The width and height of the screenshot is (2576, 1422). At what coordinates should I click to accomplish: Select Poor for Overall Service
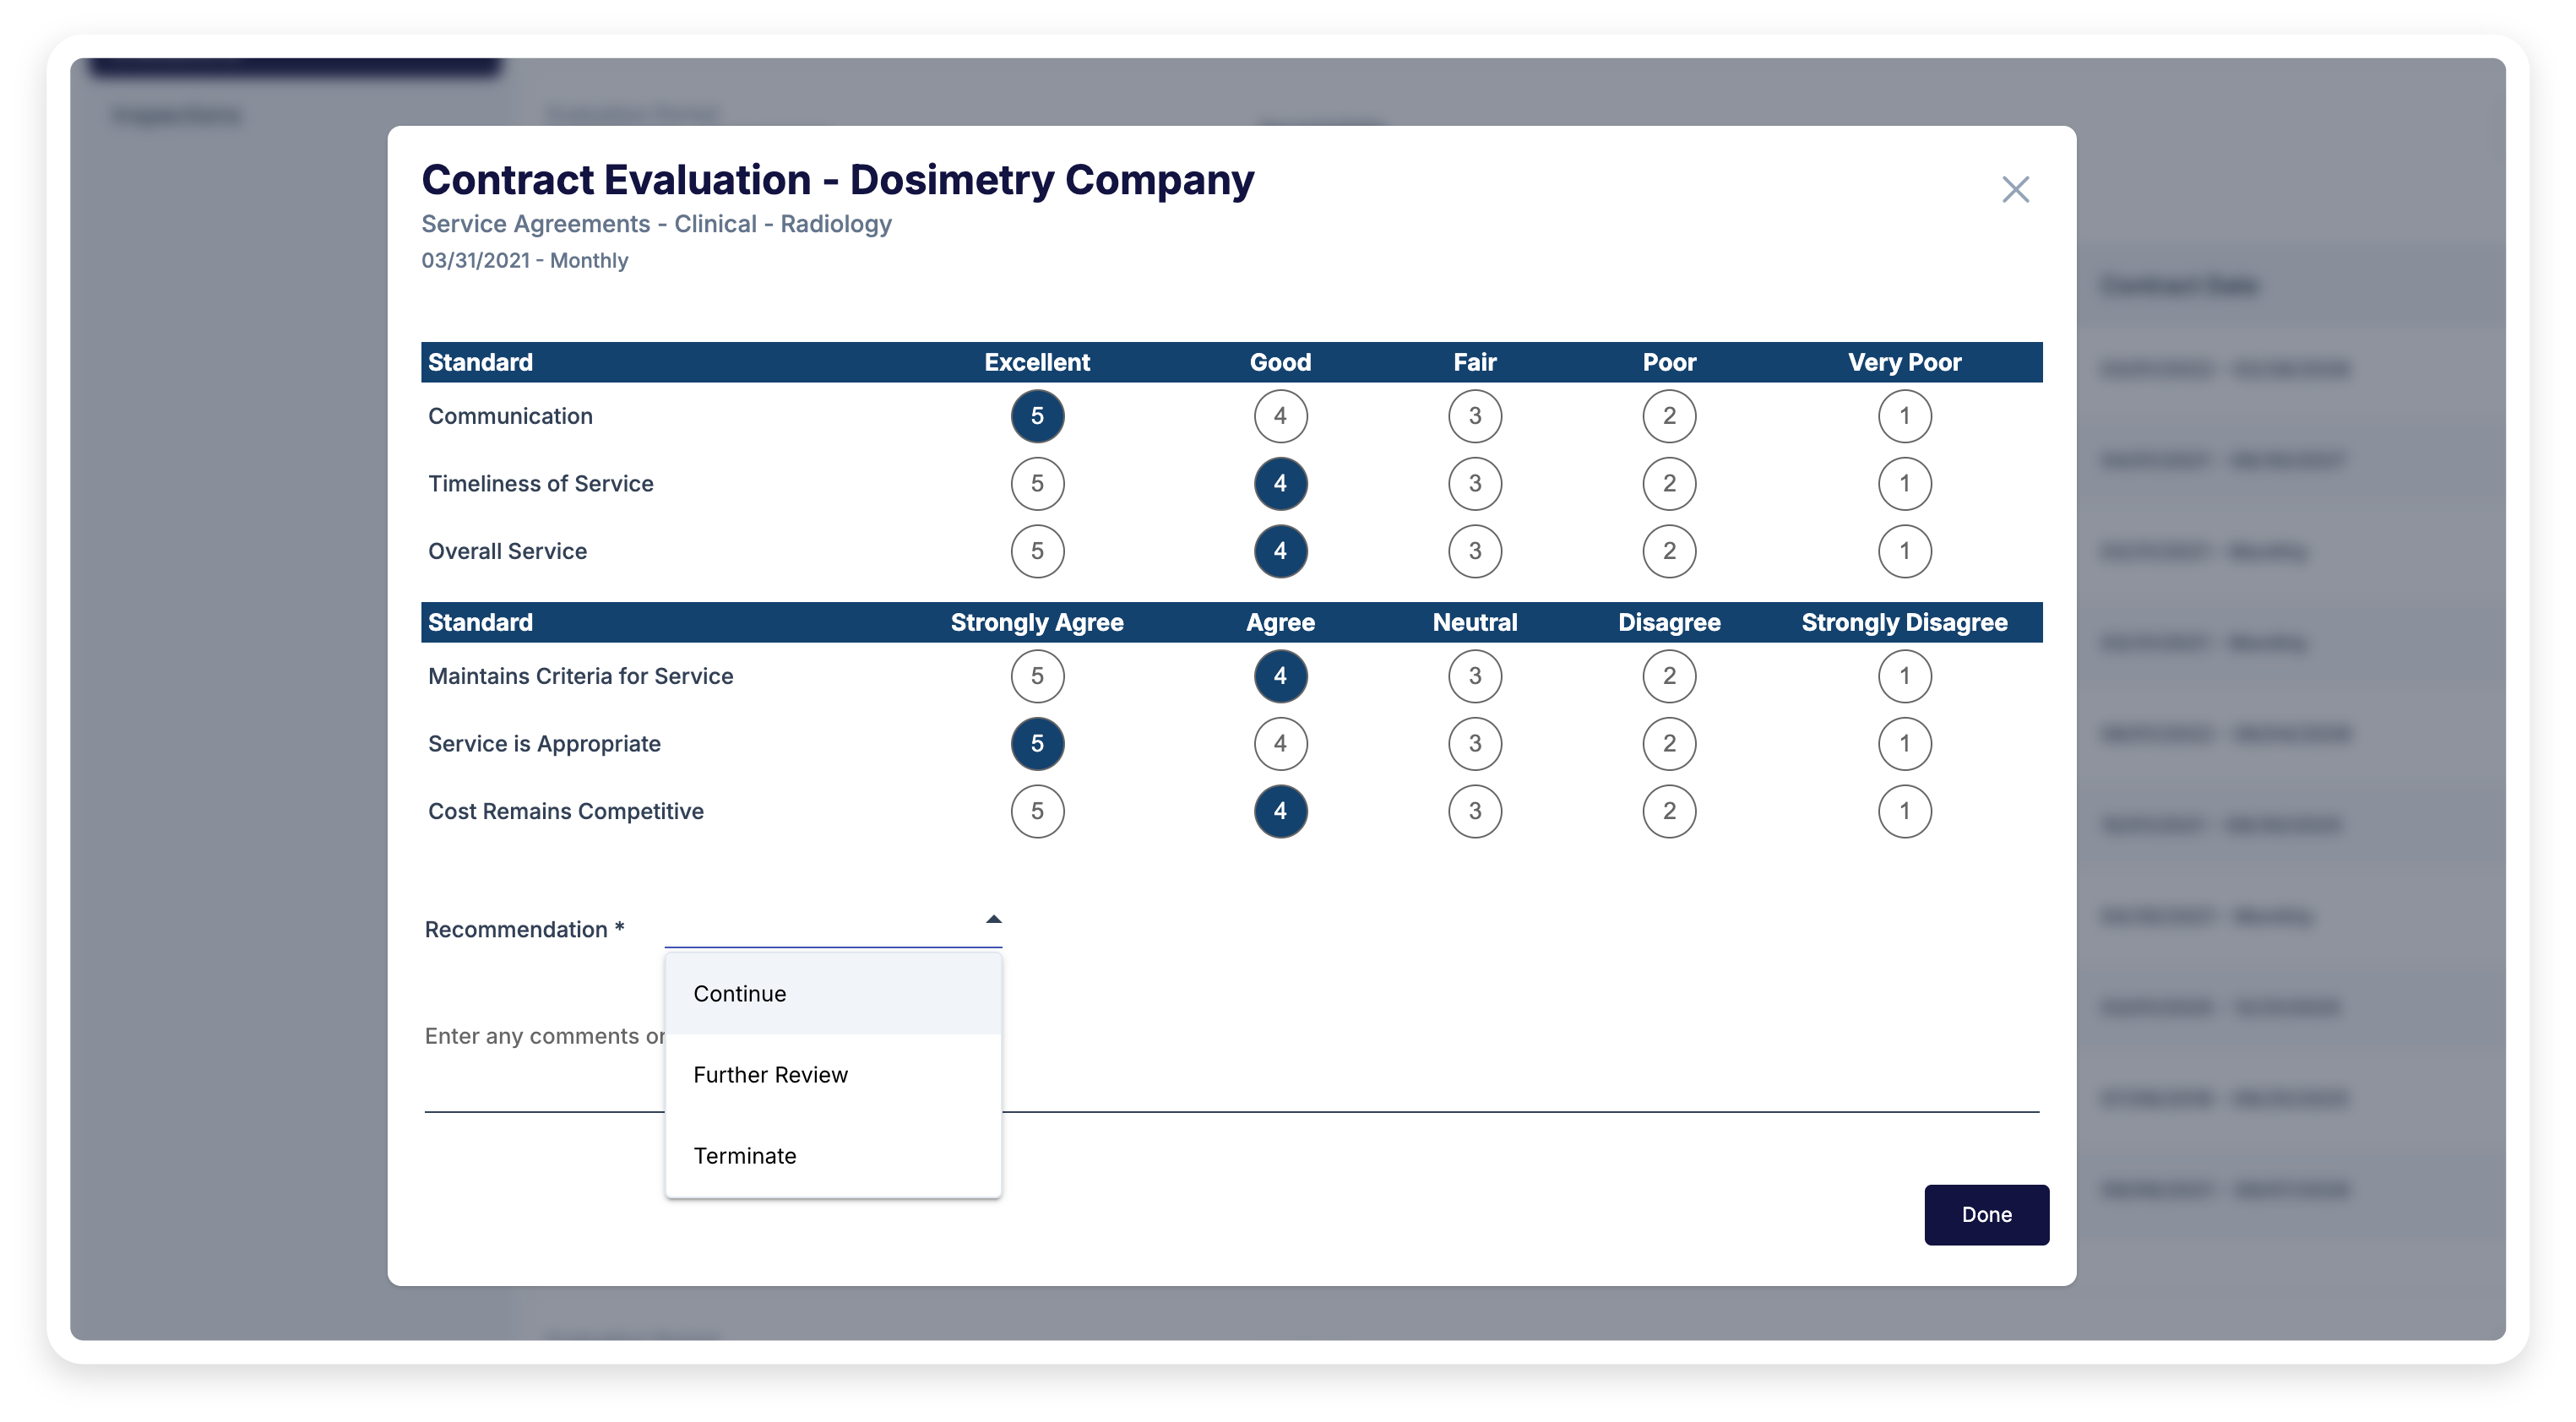[x=1668, y=551]
